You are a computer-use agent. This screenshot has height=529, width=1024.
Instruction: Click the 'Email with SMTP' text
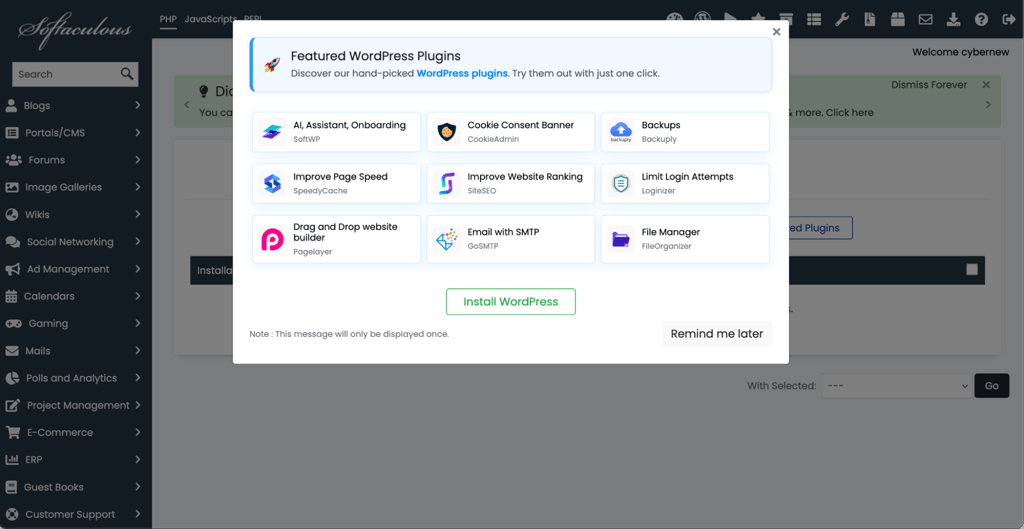tap(503, 232)
